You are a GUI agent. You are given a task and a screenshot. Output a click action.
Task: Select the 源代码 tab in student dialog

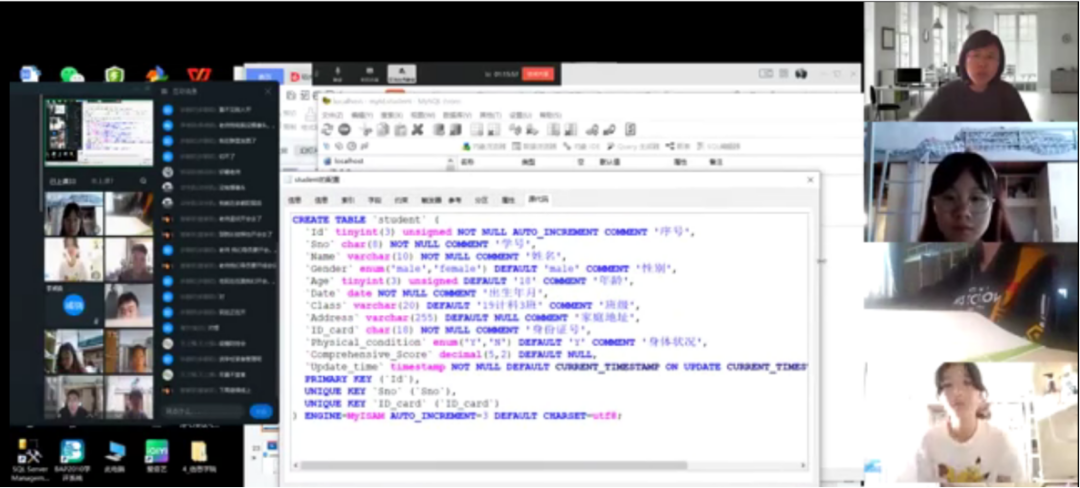click(x=539, y=200)
